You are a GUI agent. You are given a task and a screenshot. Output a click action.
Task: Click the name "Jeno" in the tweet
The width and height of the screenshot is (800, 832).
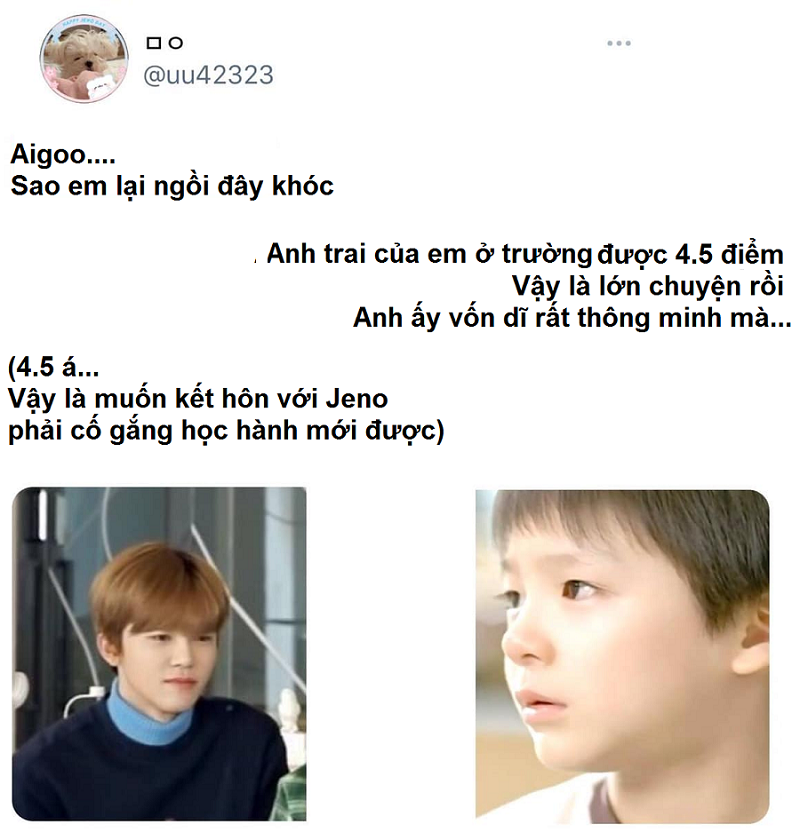point(356,399)
